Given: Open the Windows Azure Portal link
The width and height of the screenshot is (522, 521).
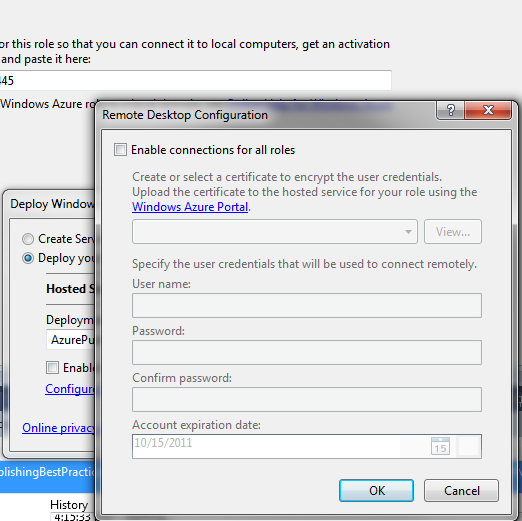Looking at the screenshot, I should click(x=190, y=207).
